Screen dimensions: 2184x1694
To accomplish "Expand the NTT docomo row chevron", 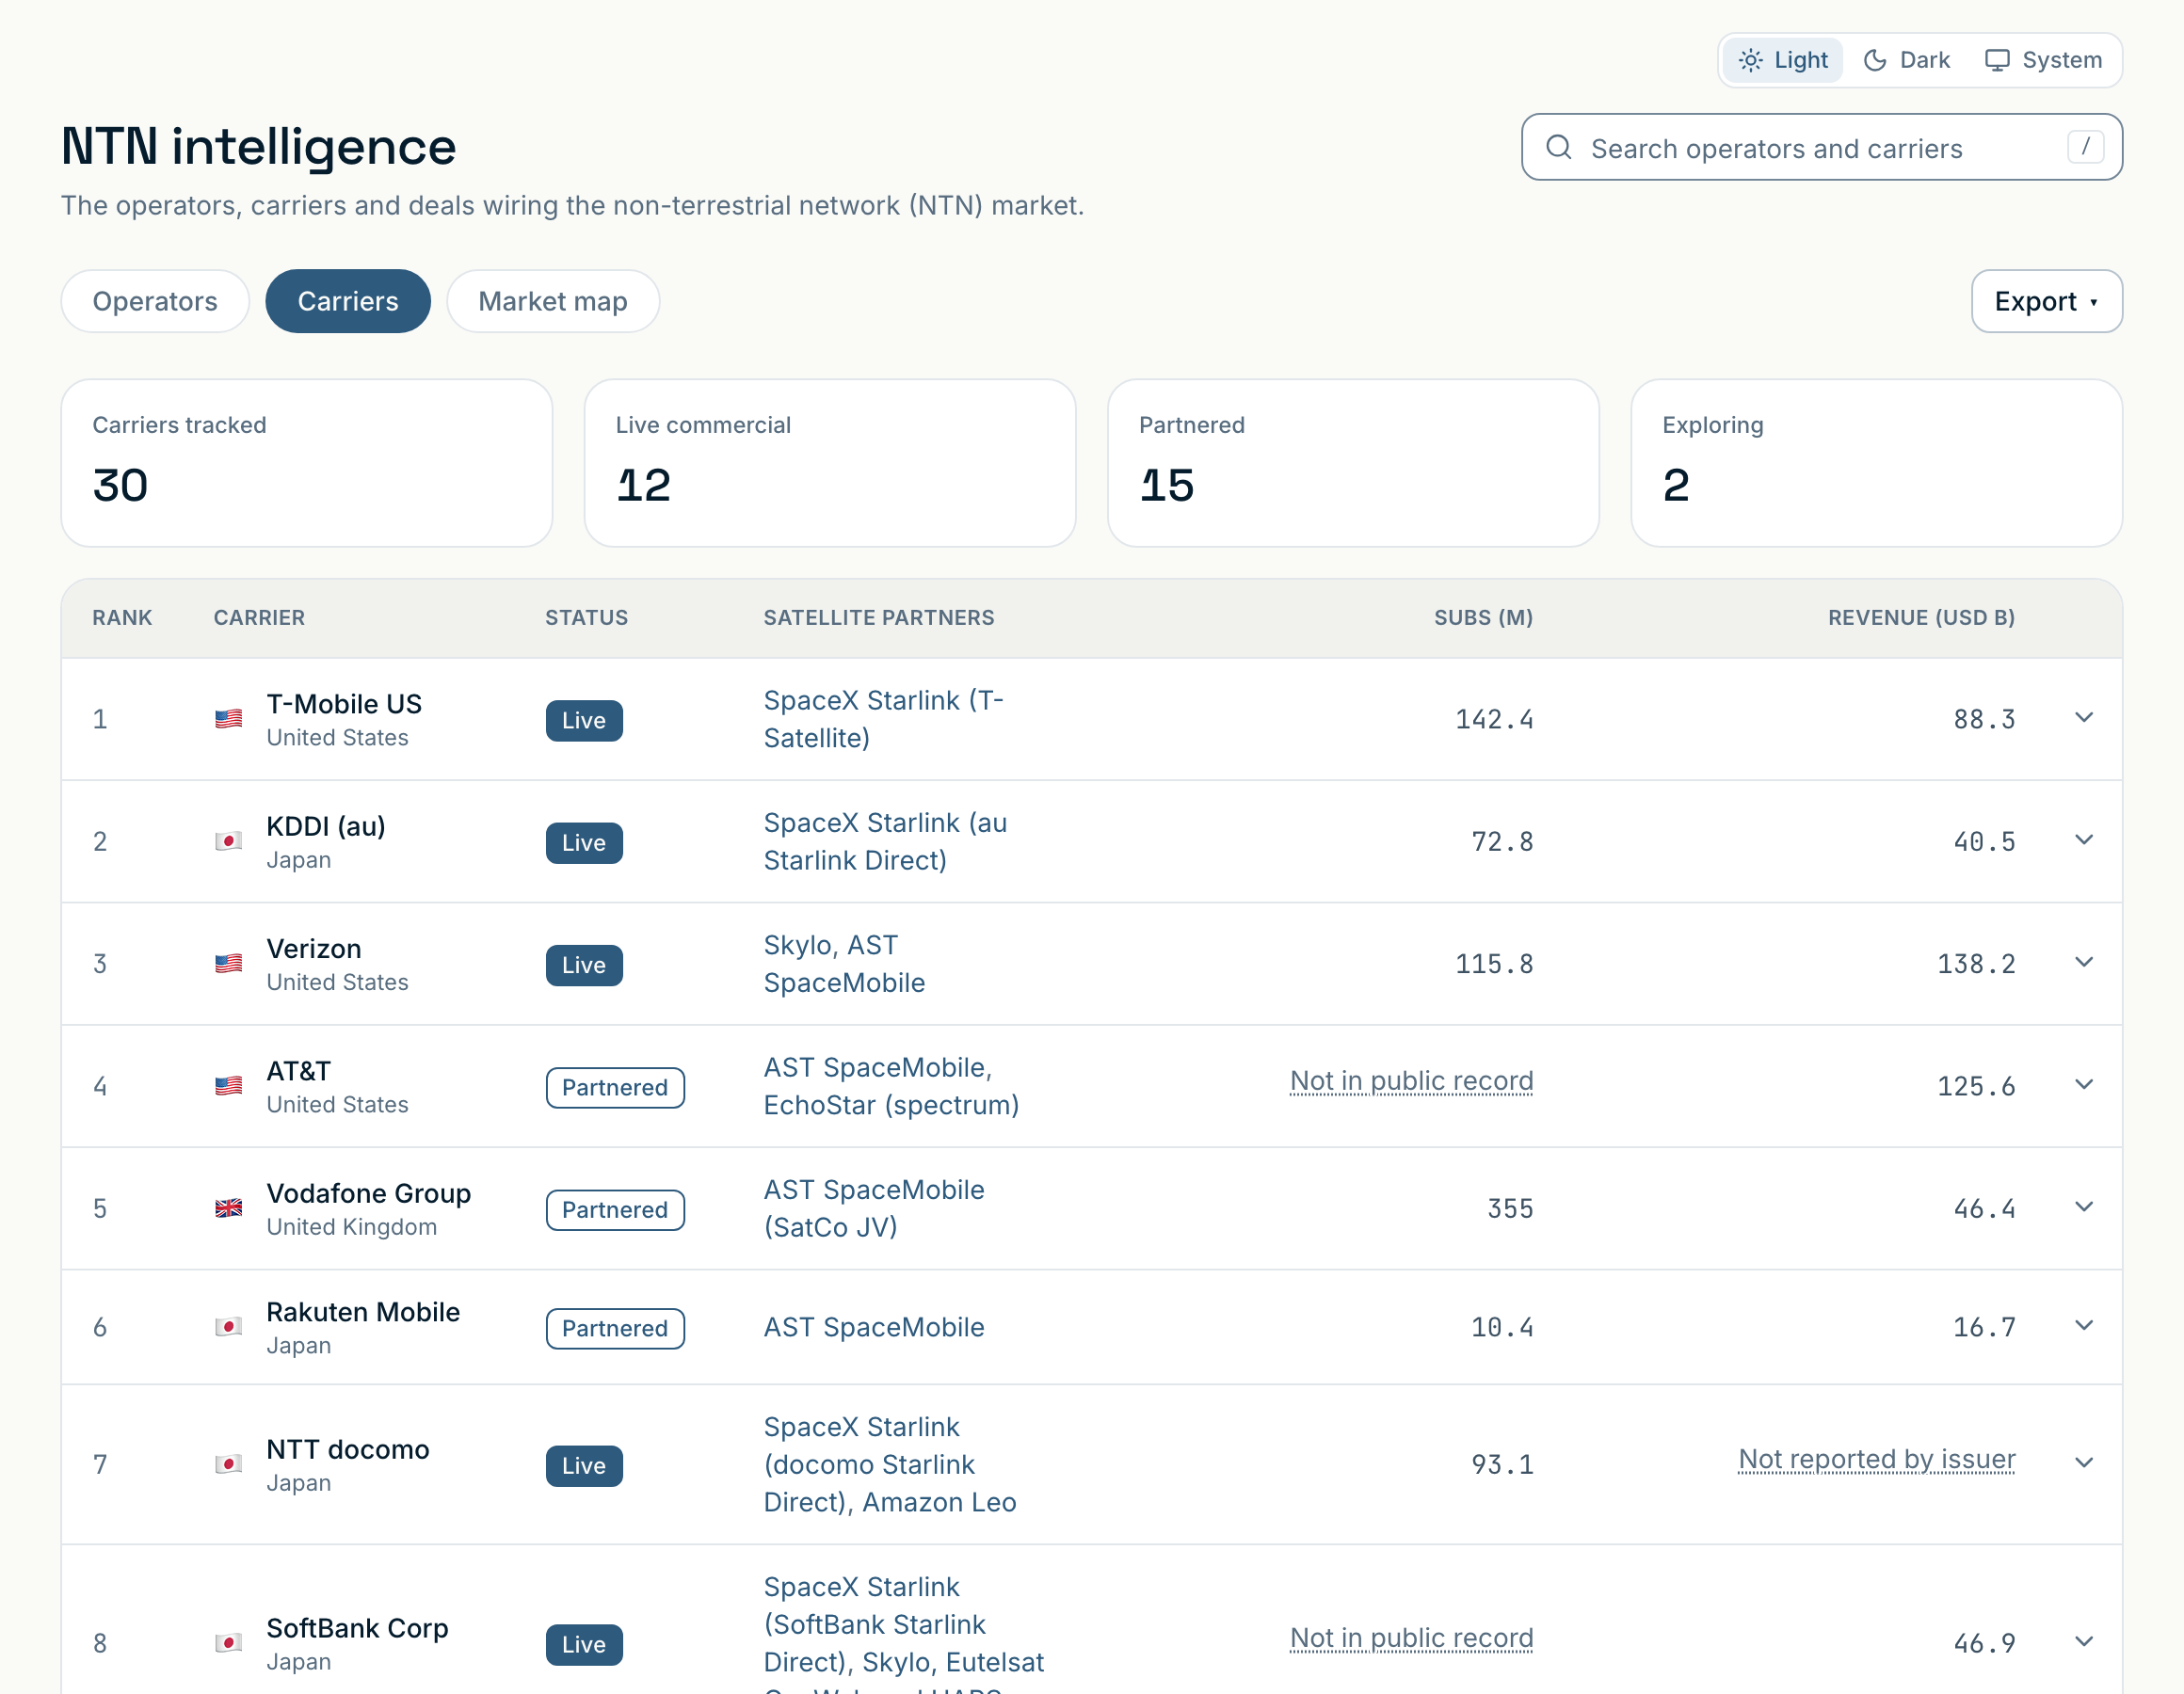I will pyautogui.click(x=2084, y=1463).
